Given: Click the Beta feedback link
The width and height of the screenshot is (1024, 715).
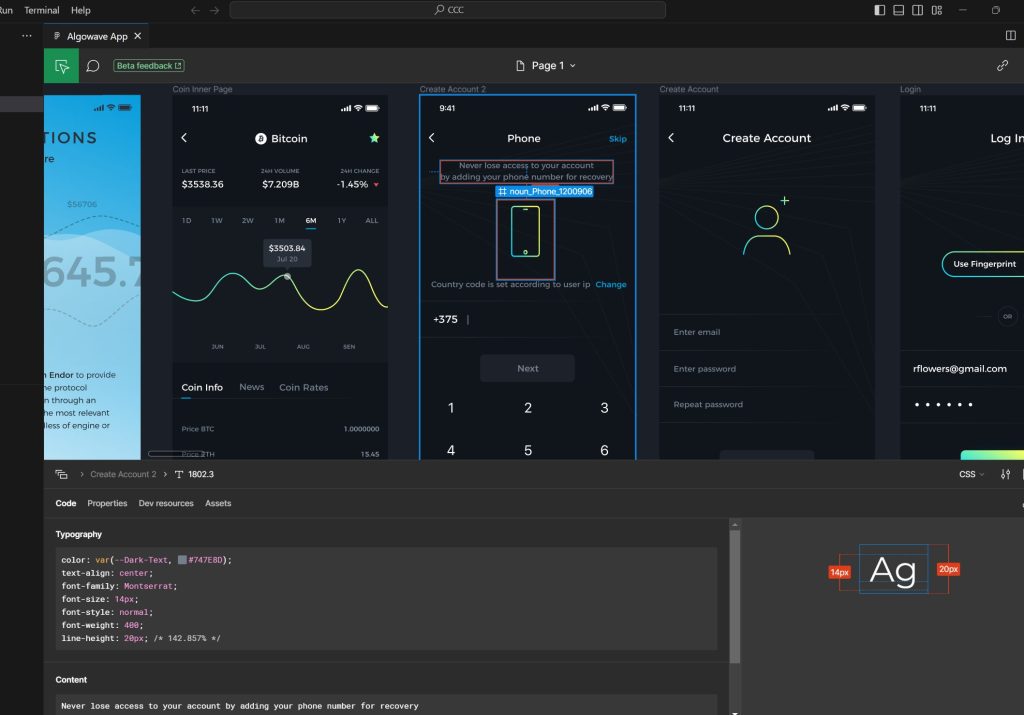Looking at the screenshot, I should [x=149, y=66].
